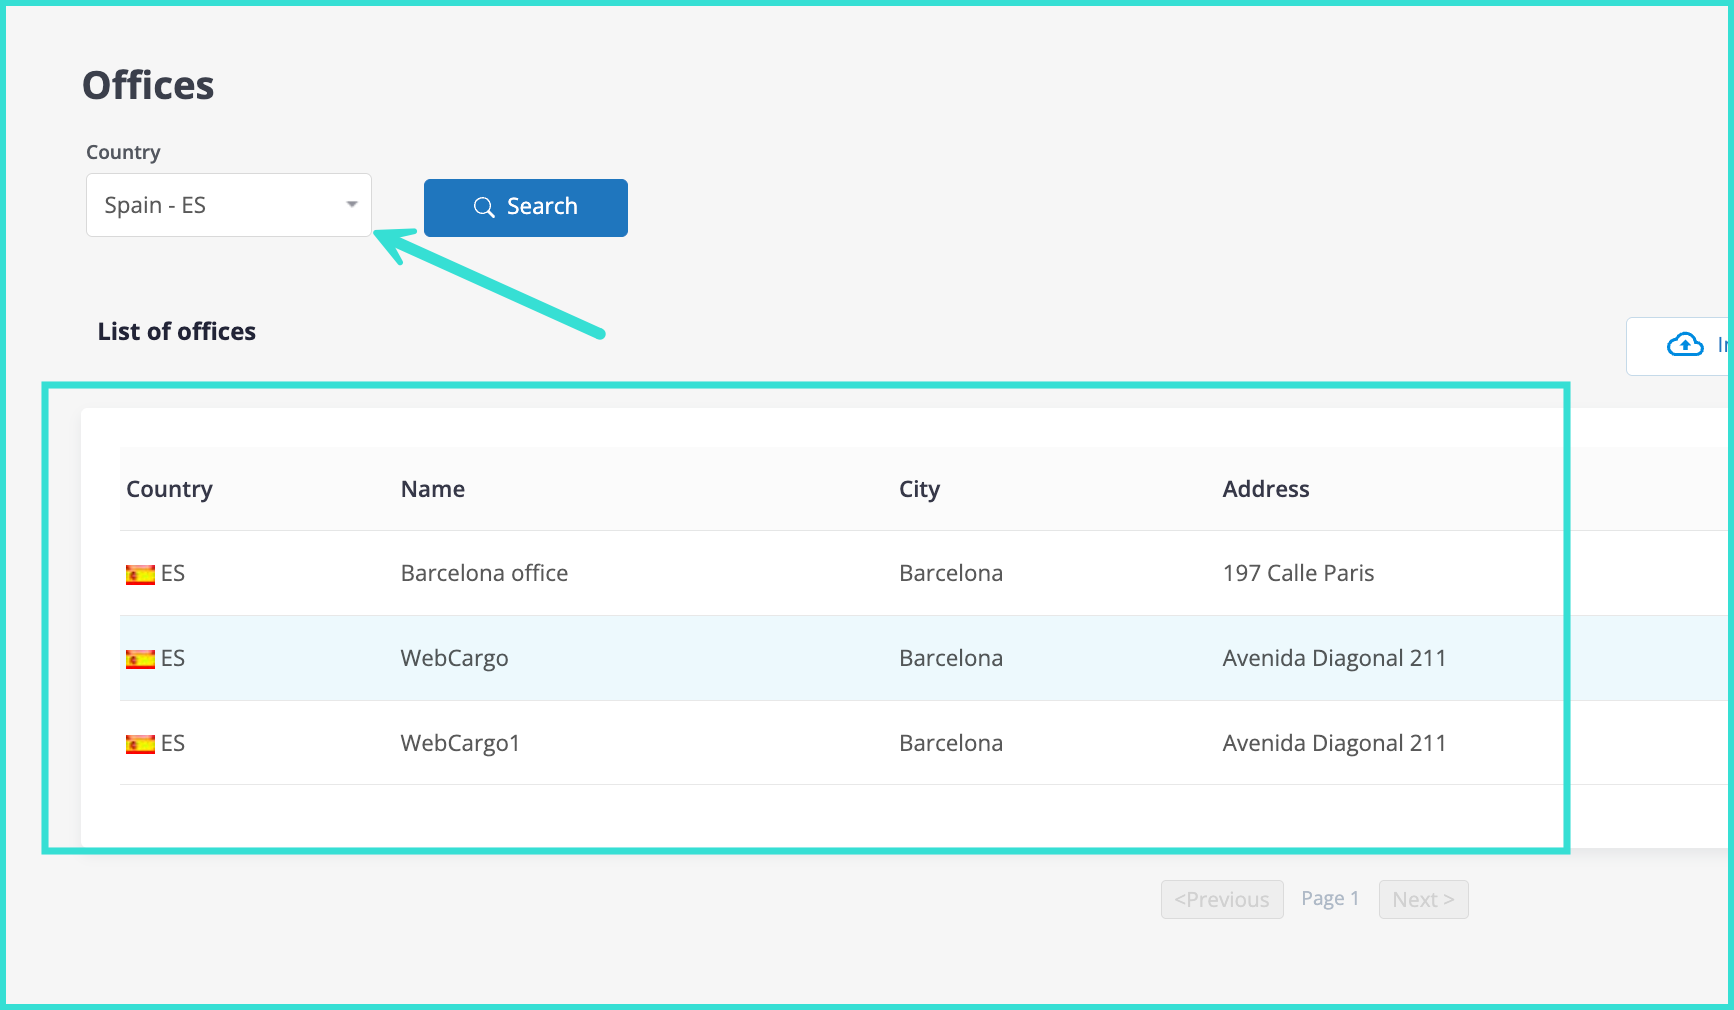The height and width of the screenshot is (1010, 1734).
Task: Click Spain flag in Barcelona office row
Action: 140,574
